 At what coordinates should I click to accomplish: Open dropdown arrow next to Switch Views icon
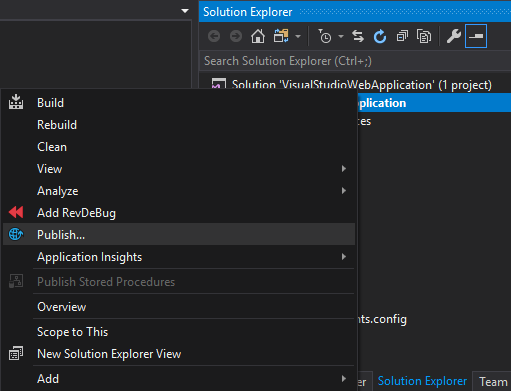[x=298, y=36]
